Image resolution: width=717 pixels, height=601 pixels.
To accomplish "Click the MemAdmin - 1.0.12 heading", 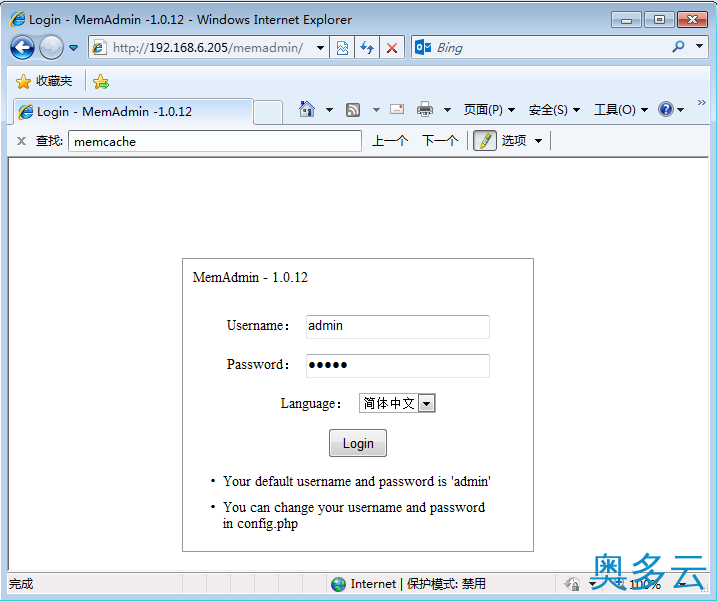I will pyautogui.click(x=250, y=277).
